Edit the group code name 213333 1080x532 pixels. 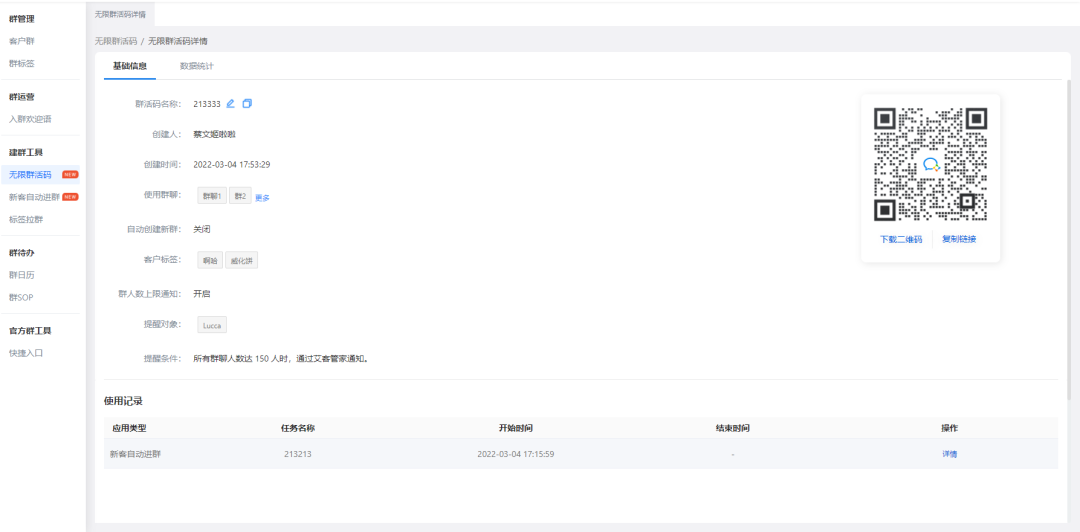coord(230,103)
